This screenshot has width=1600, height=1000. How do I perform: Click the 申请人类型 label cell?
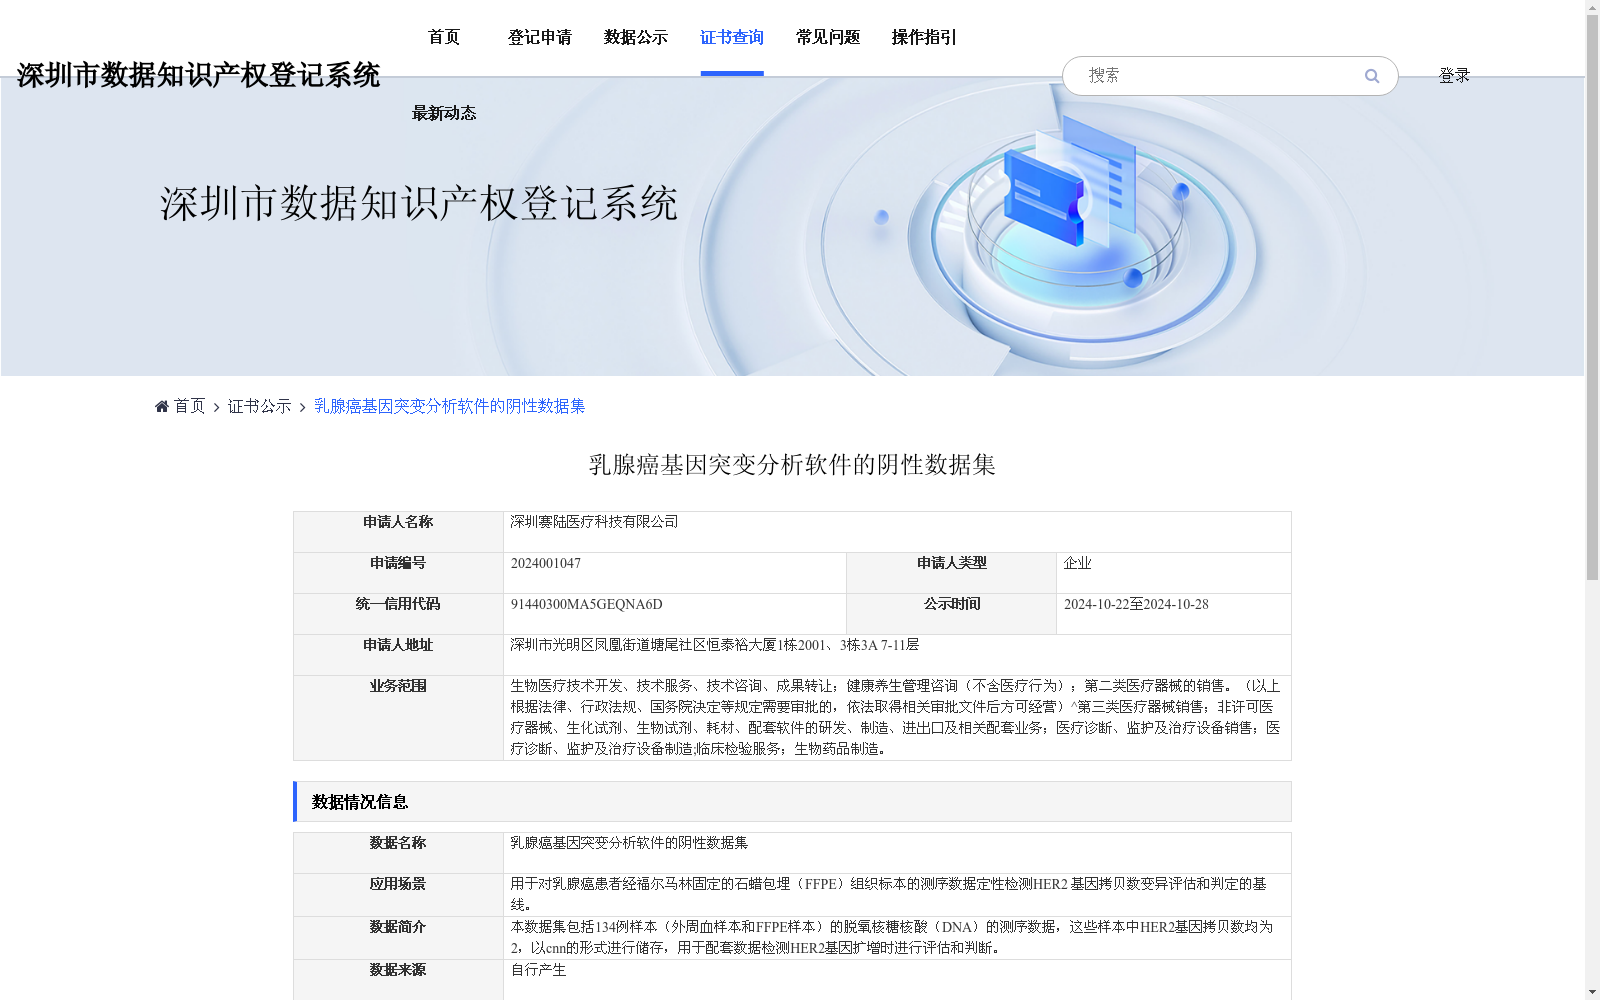pyautogui.click(x=951, y=573)
